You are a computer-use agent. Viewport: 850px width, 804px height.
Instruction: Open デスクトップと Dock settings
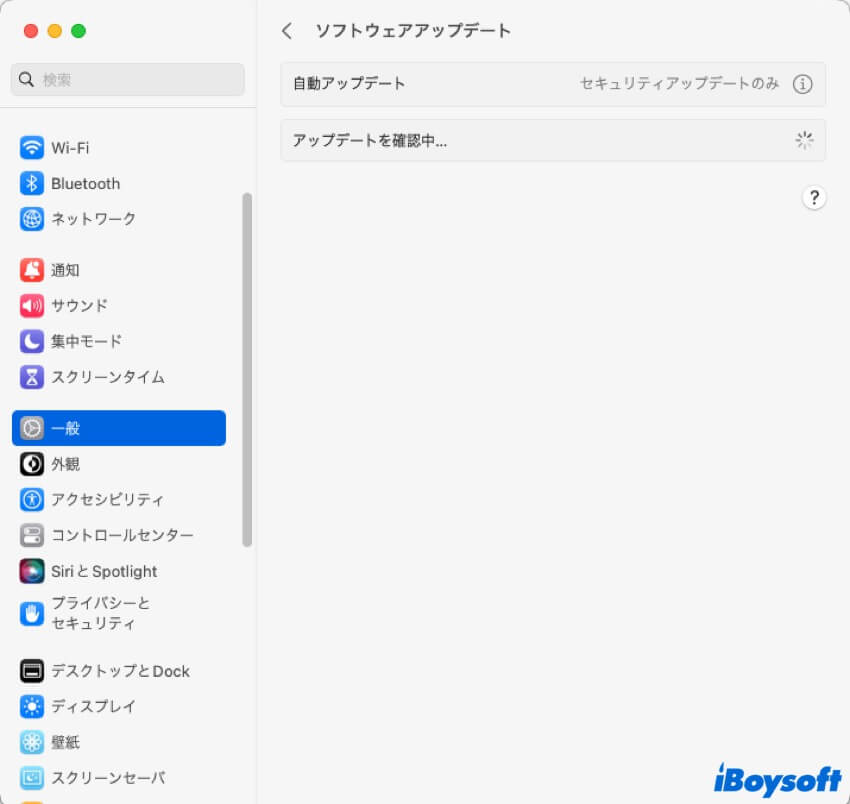120,671
